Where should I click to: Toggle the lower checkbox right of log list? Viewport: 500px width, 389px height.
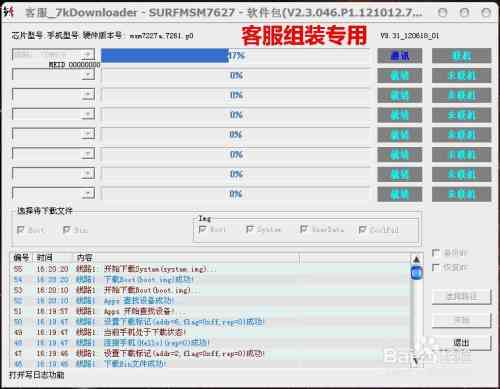[436, 267]
